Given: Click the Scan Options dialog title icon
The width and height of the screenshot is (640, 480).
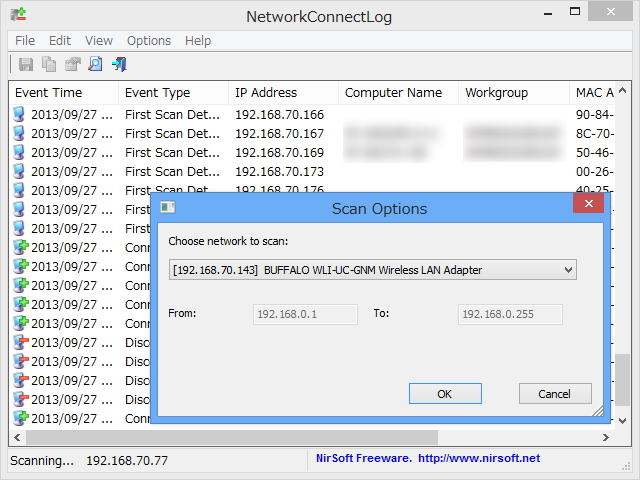Looking at the screenshot, I should (x=168, y=208).
